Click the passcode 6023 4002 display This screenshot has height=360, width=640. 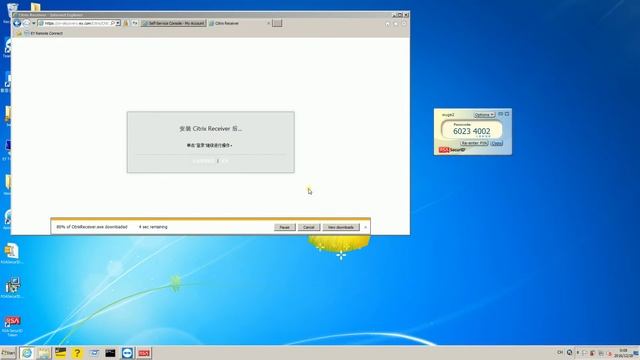pyautogui.click(x=471, y=131)
